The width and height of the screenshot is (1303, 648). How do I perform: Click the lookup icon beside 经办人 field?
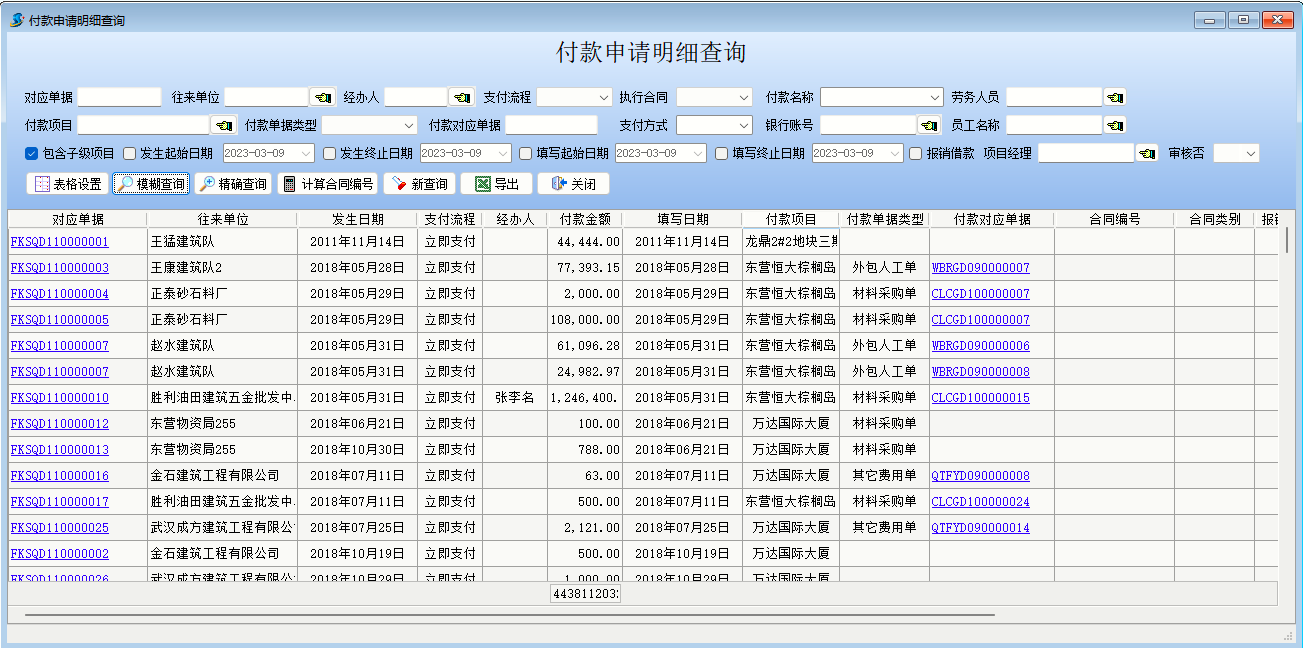(x=461, y=98)
